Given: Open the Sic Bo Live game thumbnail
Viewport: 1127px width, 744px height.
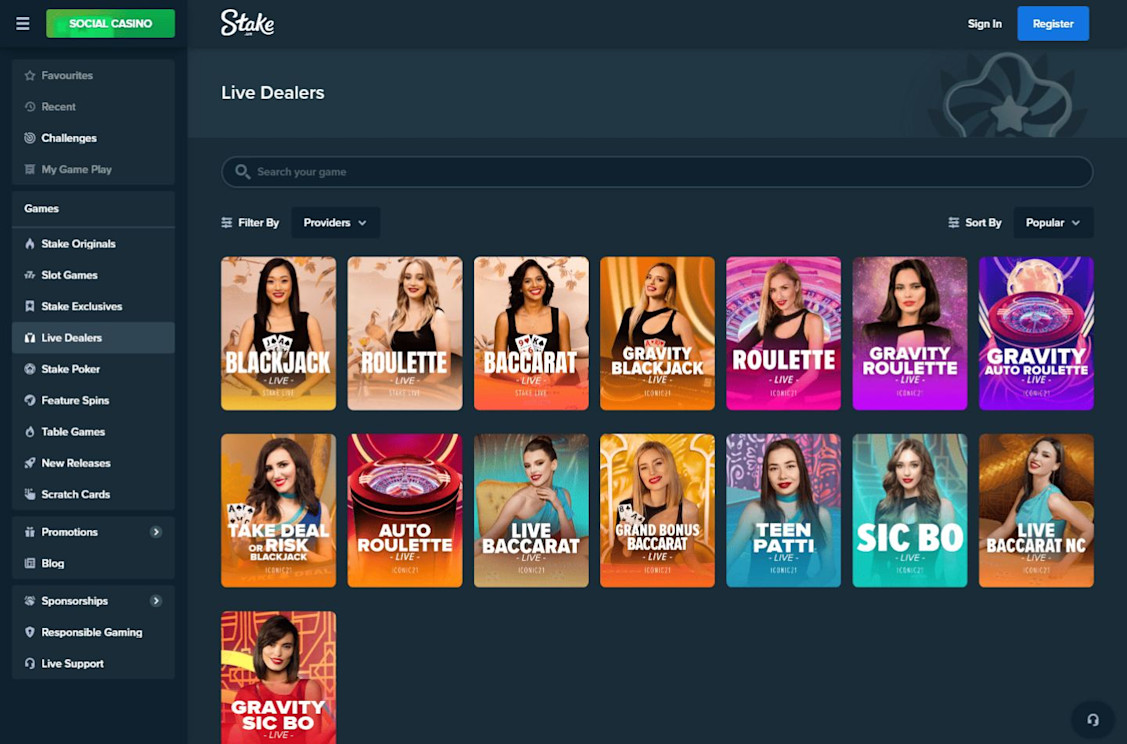Looking at the screenshot, I should click(909, 510).
